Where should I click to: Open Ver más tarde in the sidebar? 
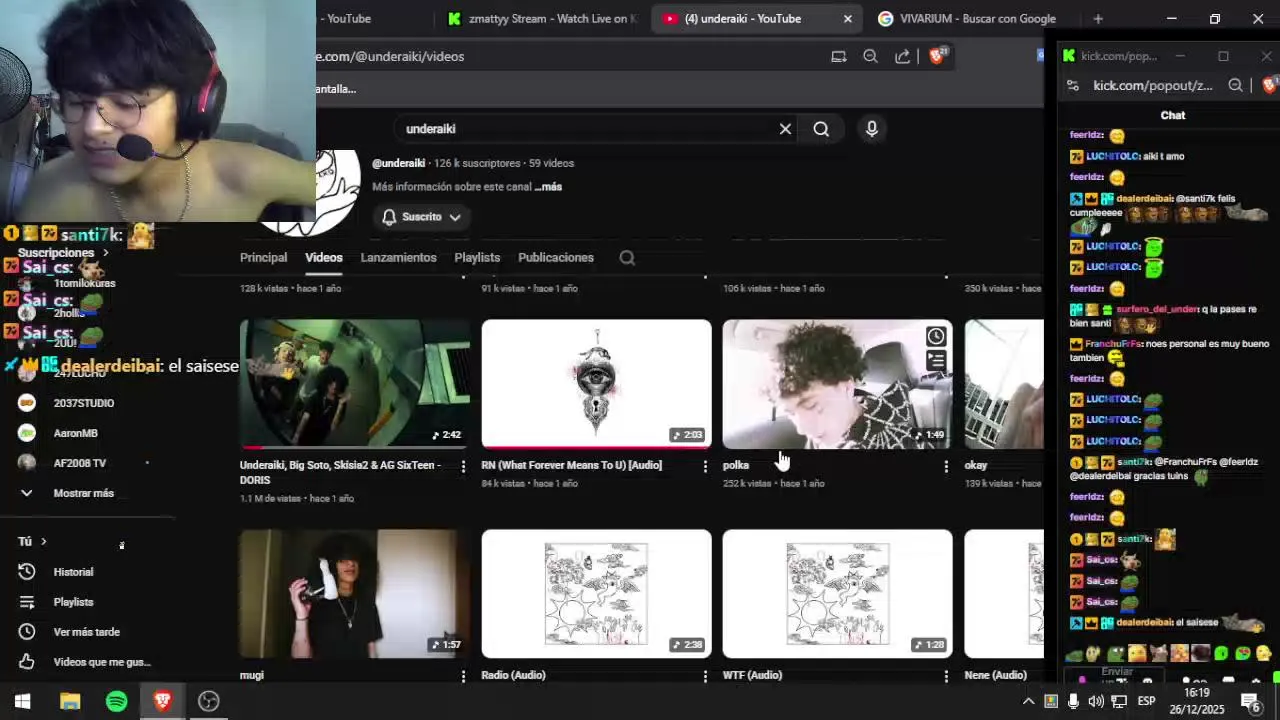pos(87,632)
